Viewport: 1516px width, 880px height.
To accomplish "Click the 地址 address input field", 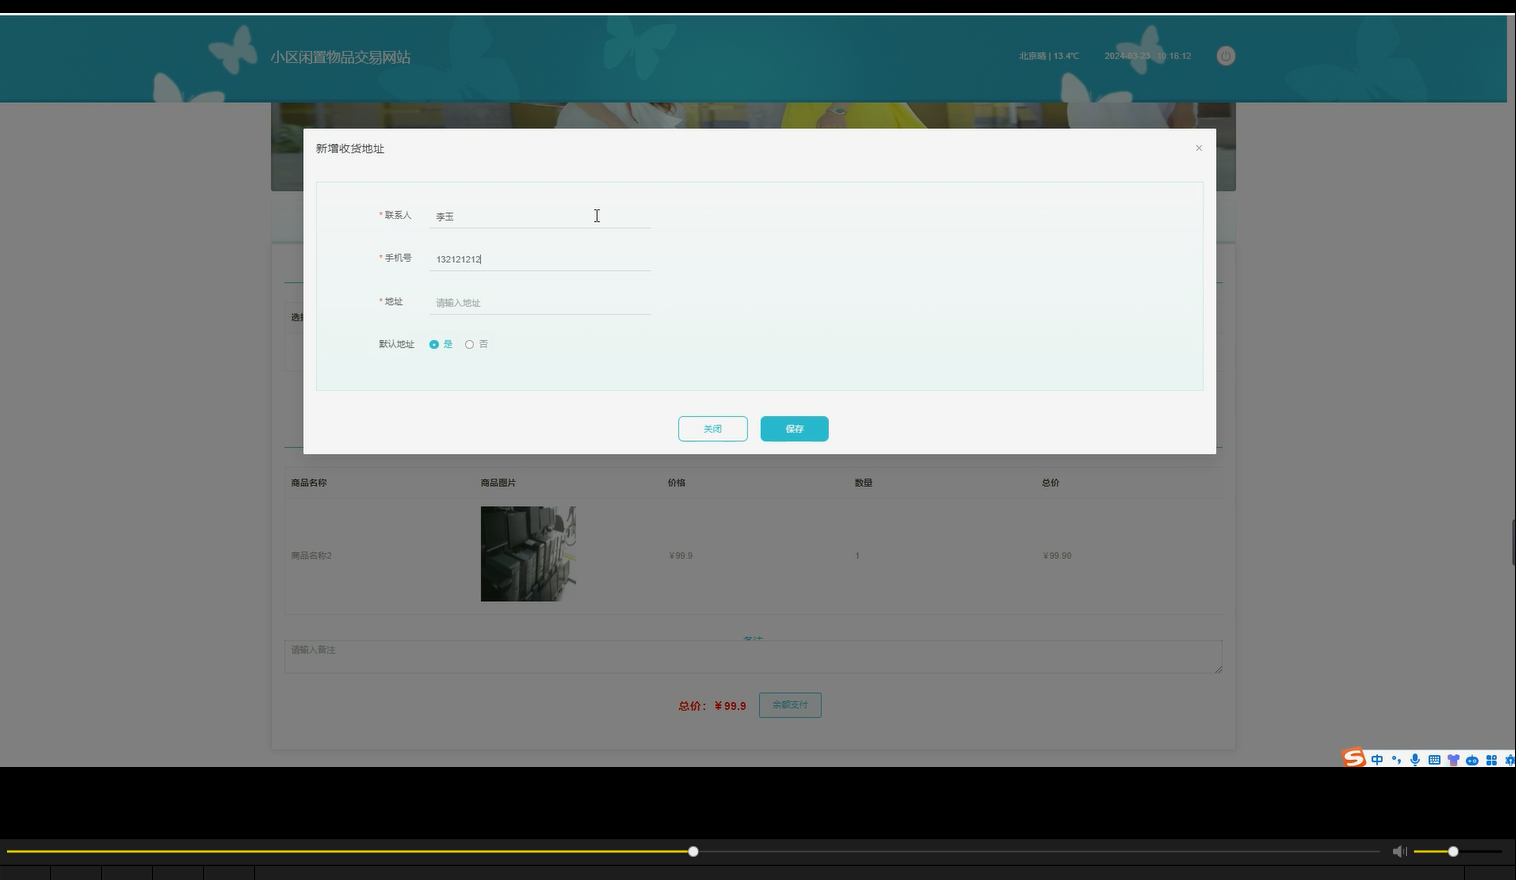I will click(540, 303).
